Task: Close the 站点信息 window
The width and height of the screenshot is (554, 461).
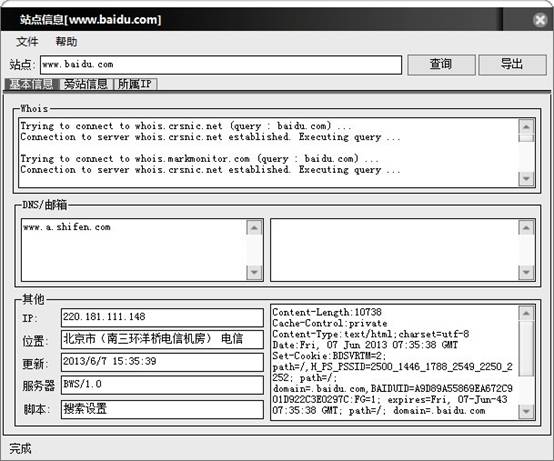Action: 540,20
